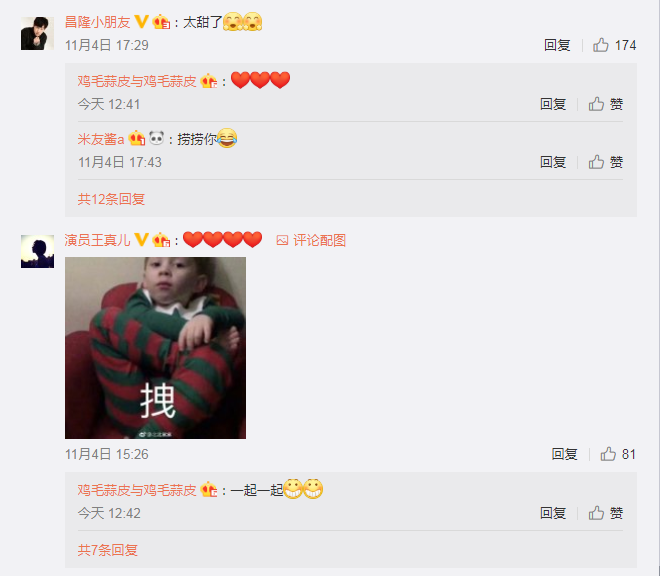Viewport: 660px width, 576px height.
Task: Open 鸡毛蒜皮与鸡毛蒜皮's profile from the hearts reply
Action: [x=137, y=81]
